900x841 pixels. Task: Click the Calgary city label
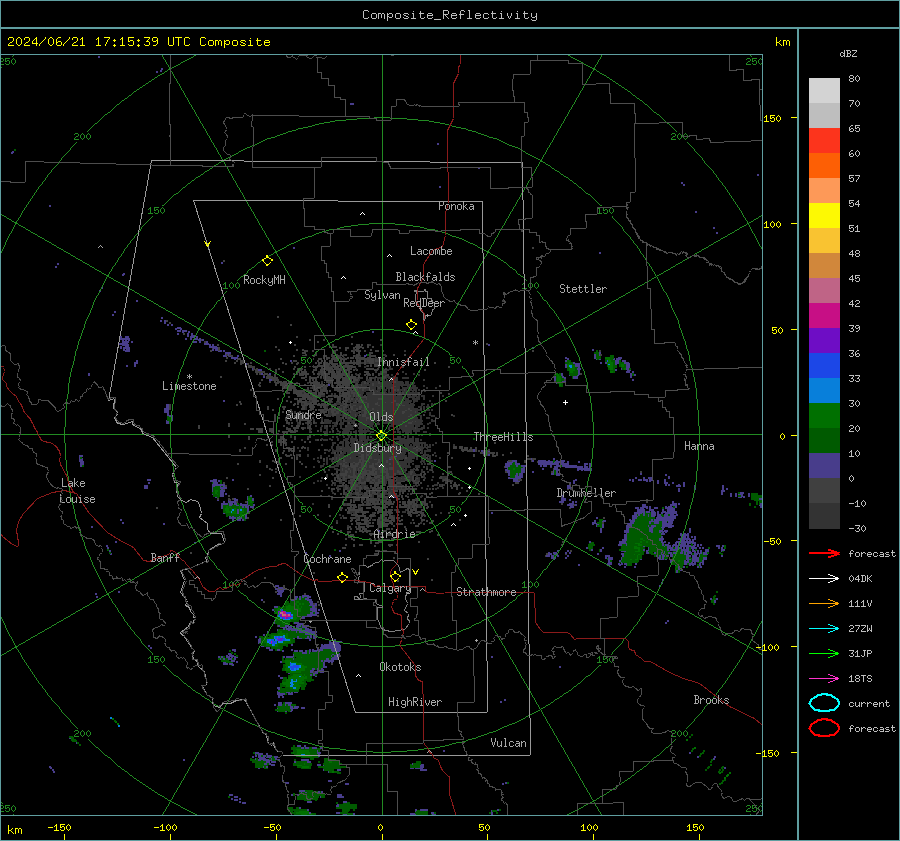pos(390,588)
